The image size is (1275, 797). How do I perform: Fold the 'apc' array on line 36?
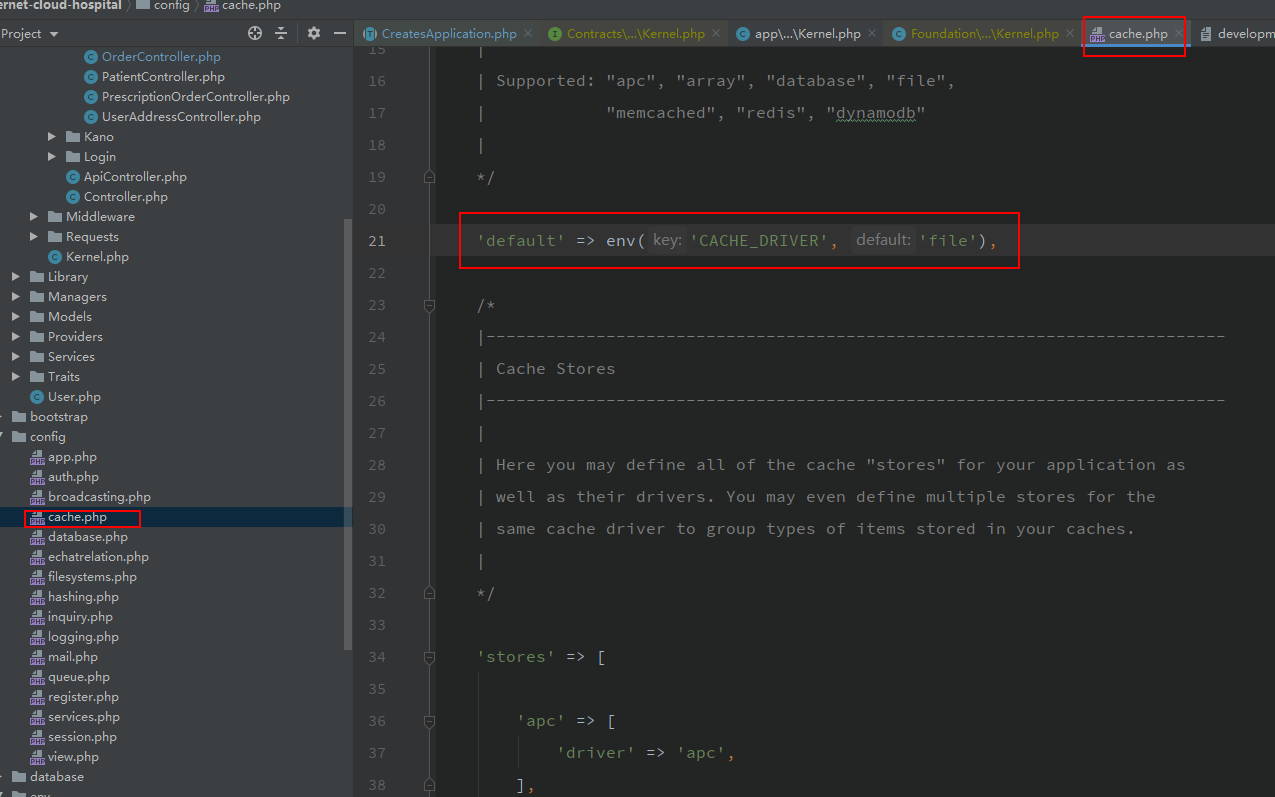429,721
